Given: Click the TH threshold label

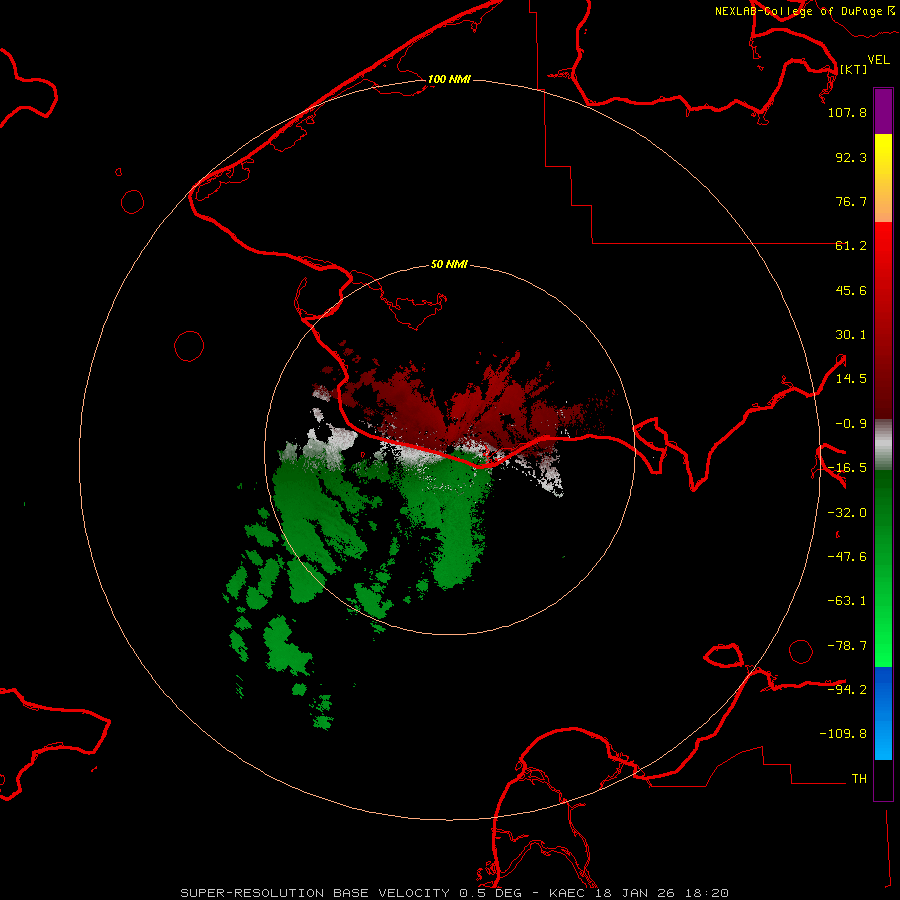Looking at the screenshot, I should [x=859, y=779].
